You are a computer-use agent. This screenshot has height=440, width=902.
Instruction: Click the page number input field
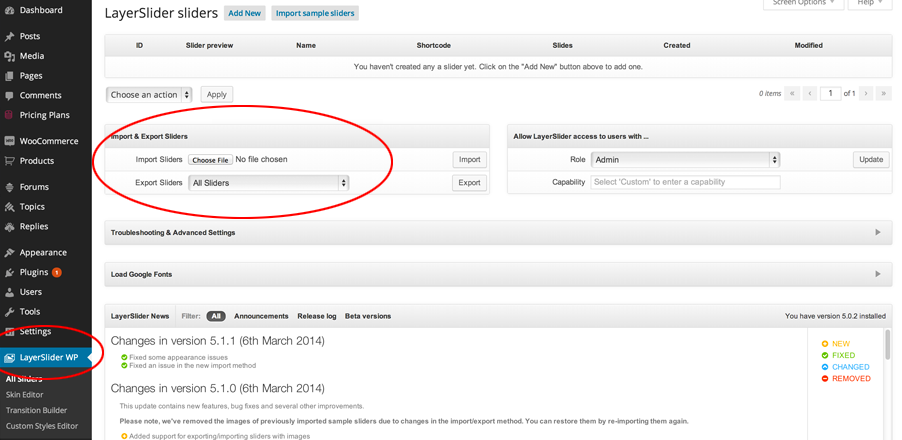coord(831,93)
